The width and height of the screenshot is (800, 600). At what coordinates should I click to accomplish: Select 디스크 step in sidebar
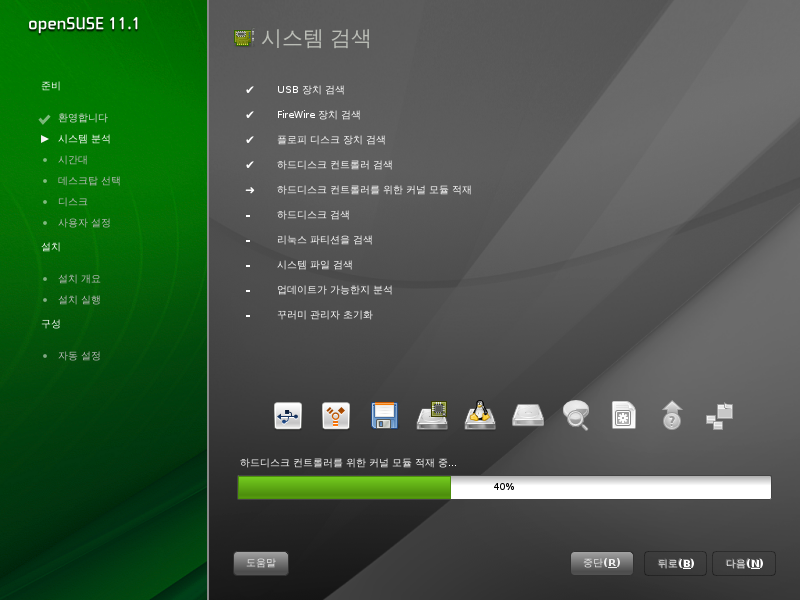tap(72, 202)
